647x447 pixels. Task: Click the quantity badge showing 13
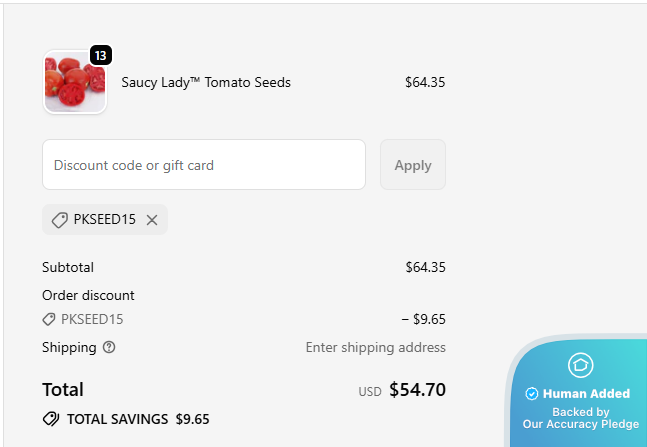100,56
